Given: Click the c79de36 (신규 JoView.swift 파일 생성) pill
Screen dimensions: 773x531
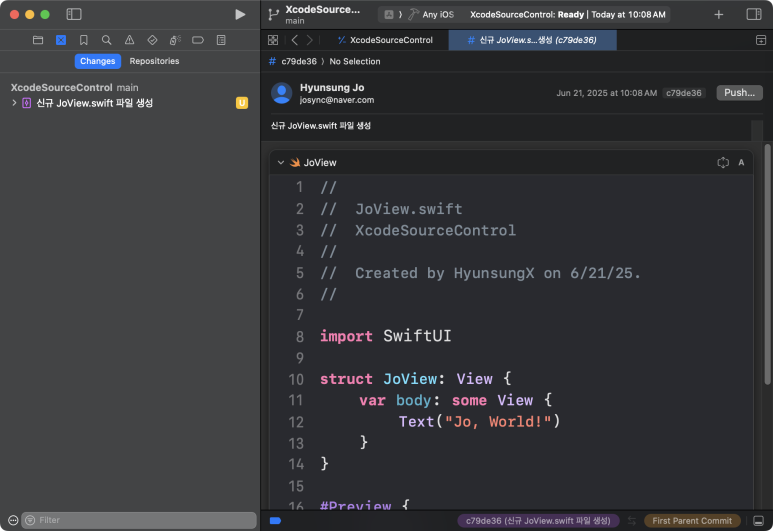Looking at the screenshot, I should click(538, 521).
